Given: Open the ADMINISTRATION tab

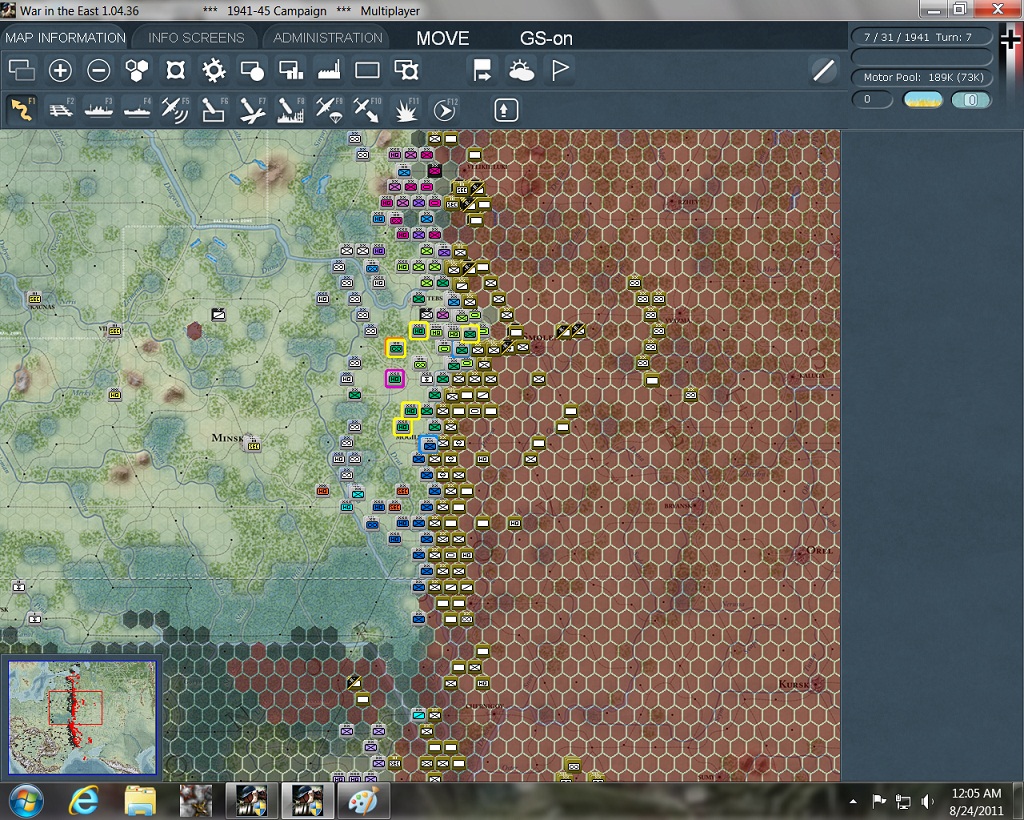Looking at the screenshot, I should (328, 38).
